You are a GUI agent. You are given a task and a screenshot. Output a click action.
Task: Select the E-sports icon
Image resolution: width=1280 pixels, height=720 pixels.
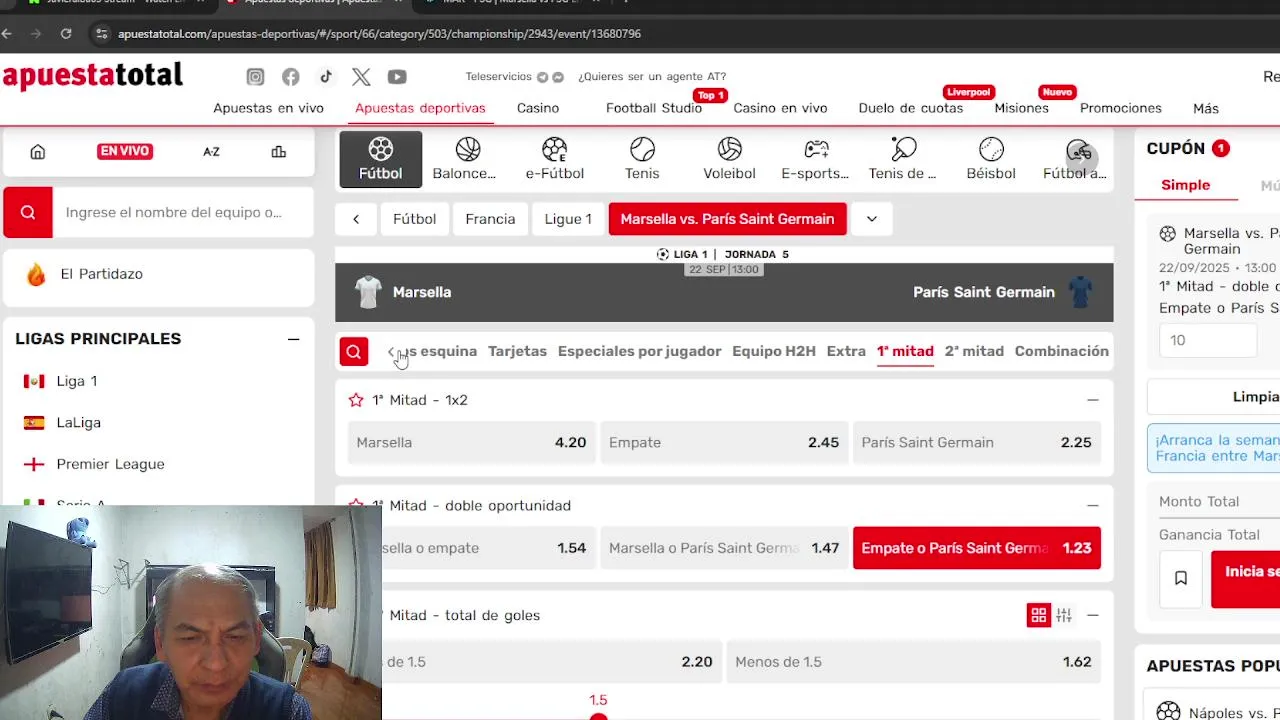click(x=815, y=159)
